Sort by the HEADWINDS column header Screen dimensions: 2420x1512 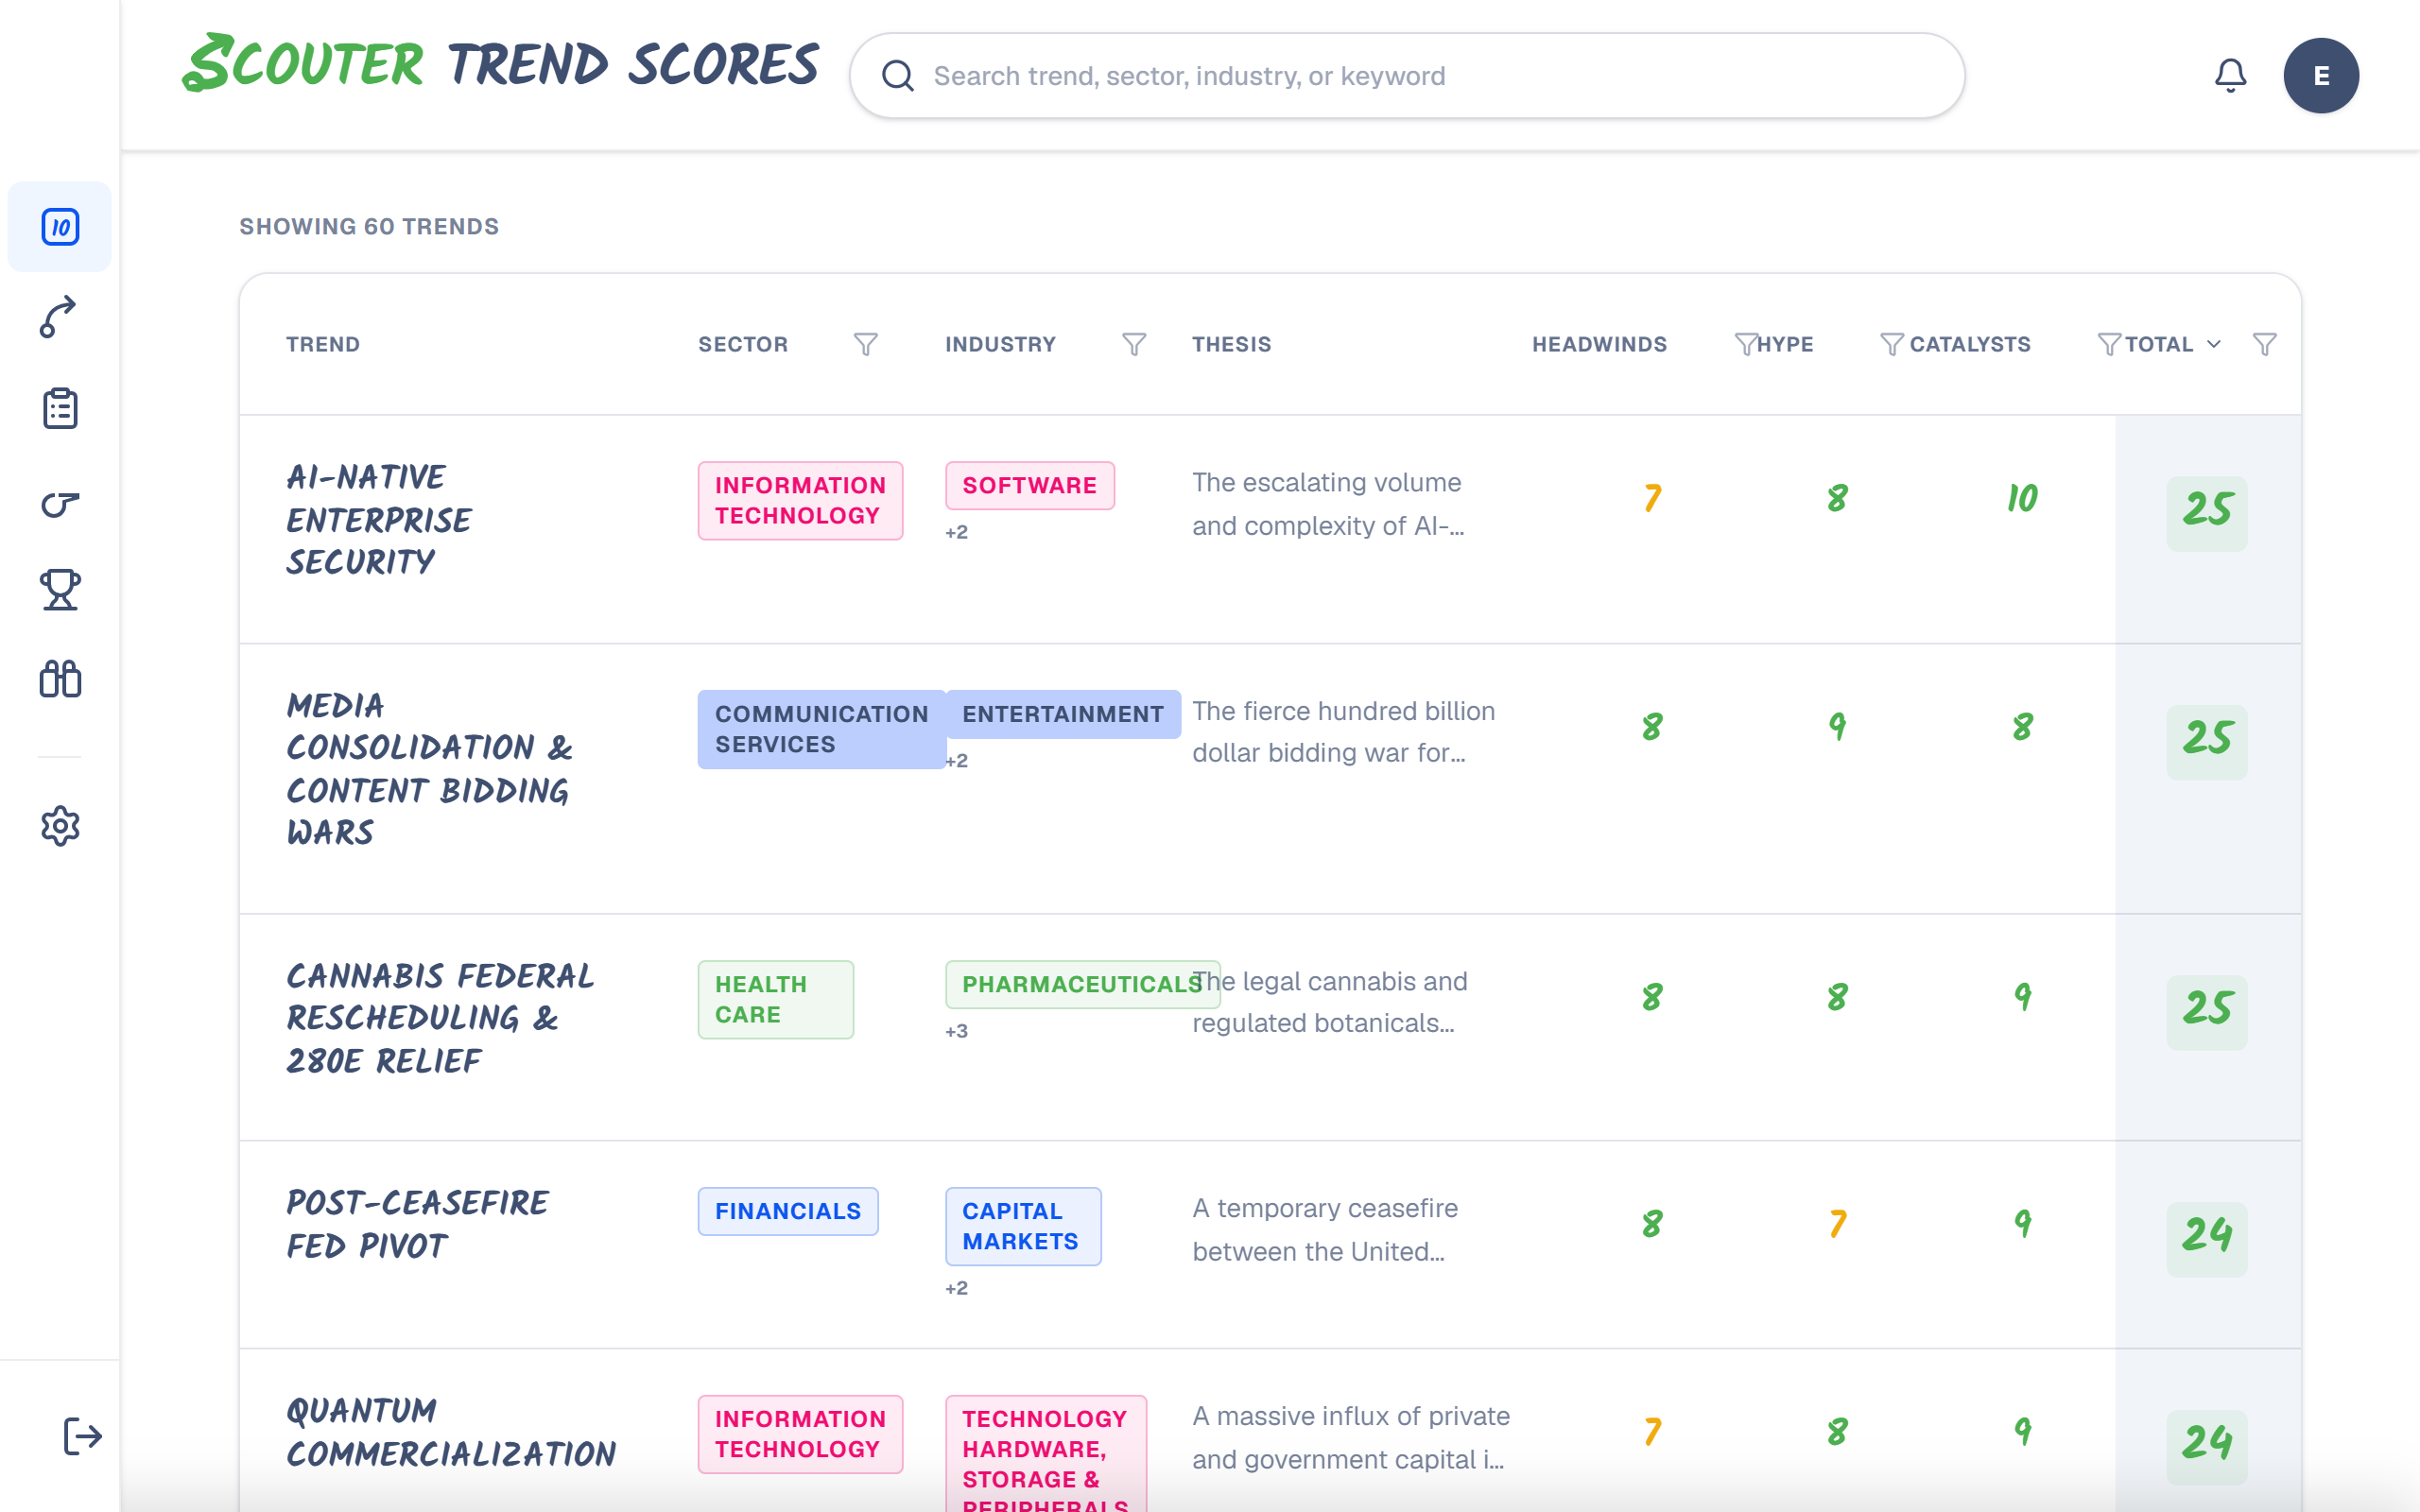[1599, 344]
